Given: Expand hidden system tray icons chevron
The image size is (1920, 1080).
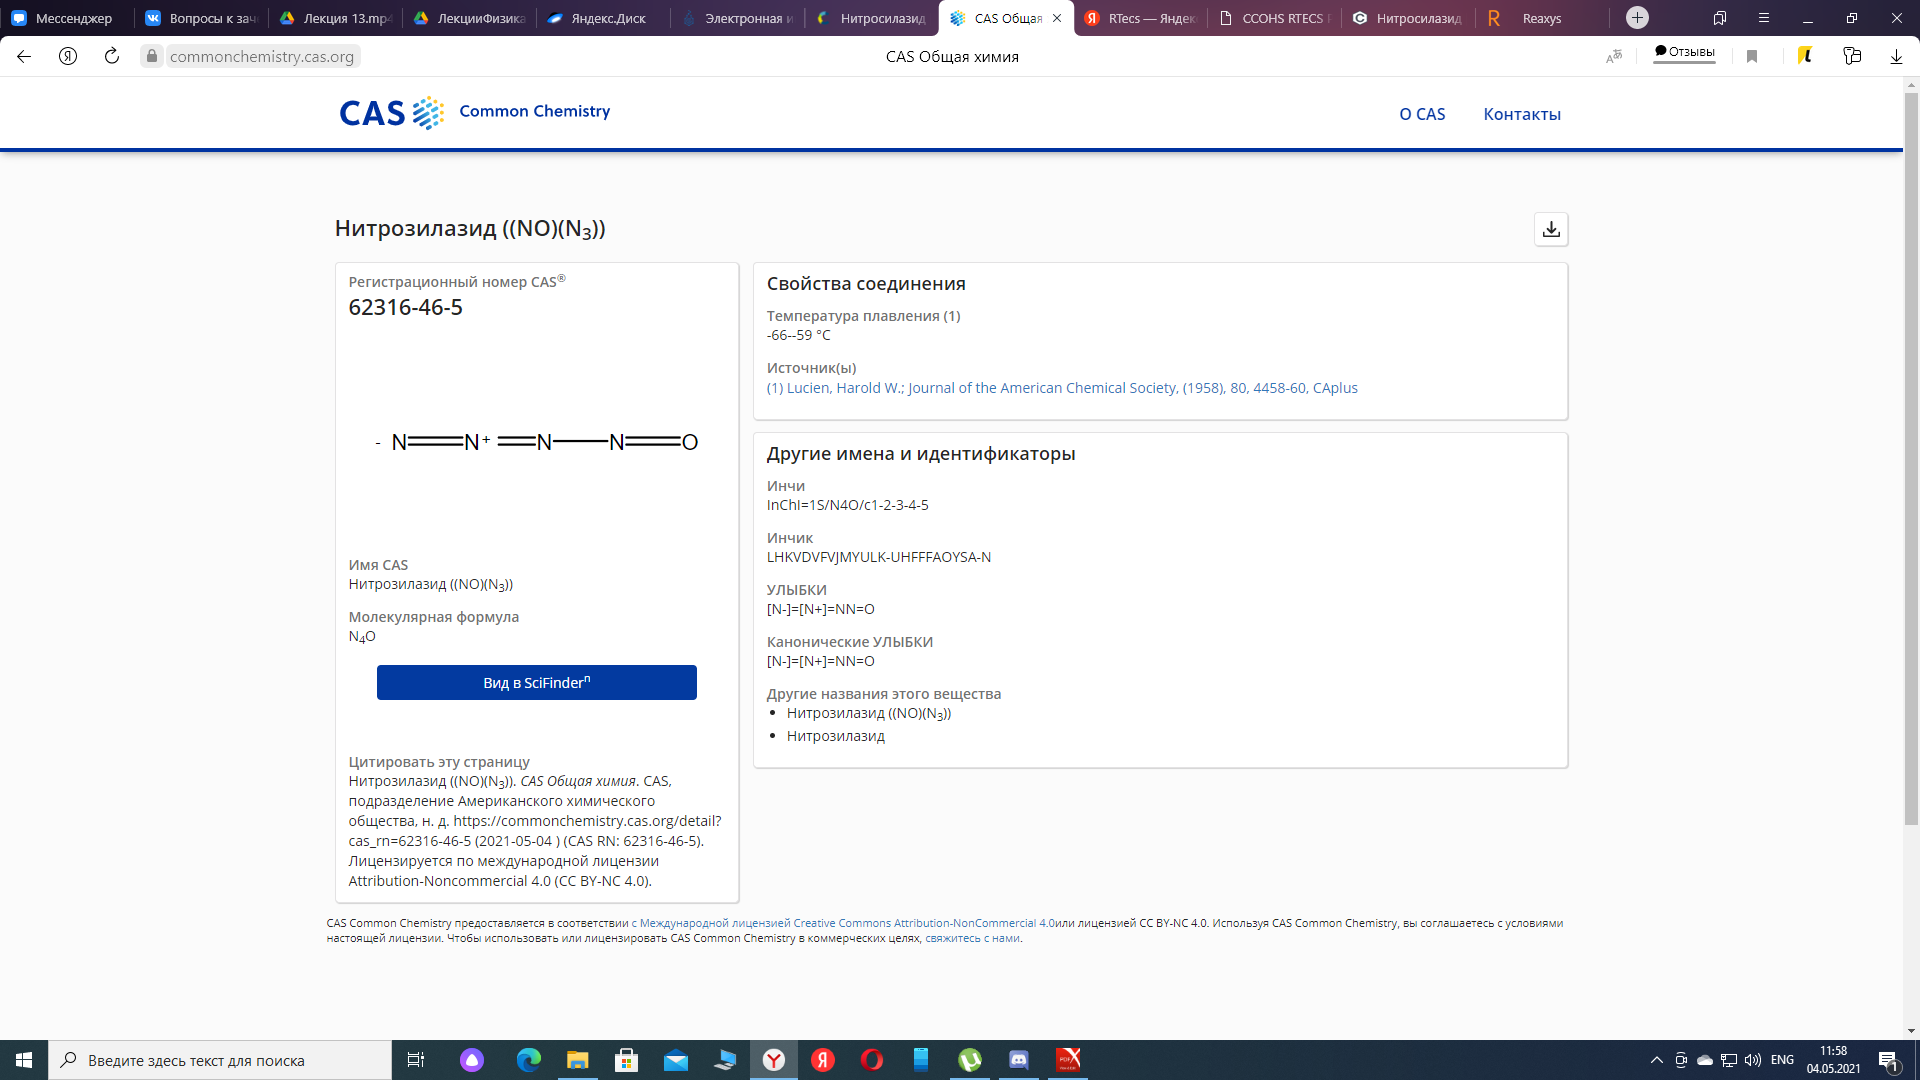Looking at the screenshot, I should (1656, 1060).
